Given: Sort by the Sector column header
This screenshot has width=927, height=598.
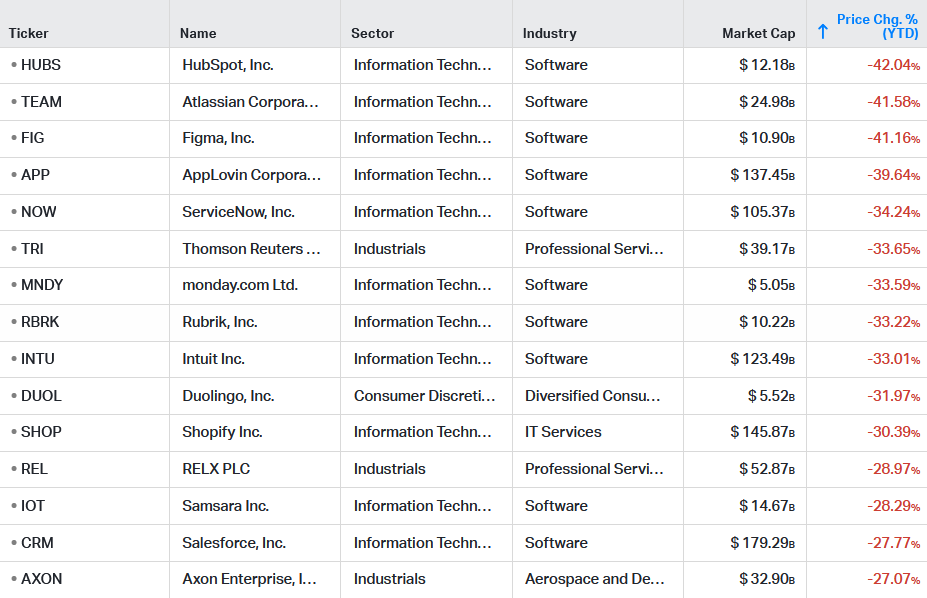Looking at the screenshot, I should point(372,33).
